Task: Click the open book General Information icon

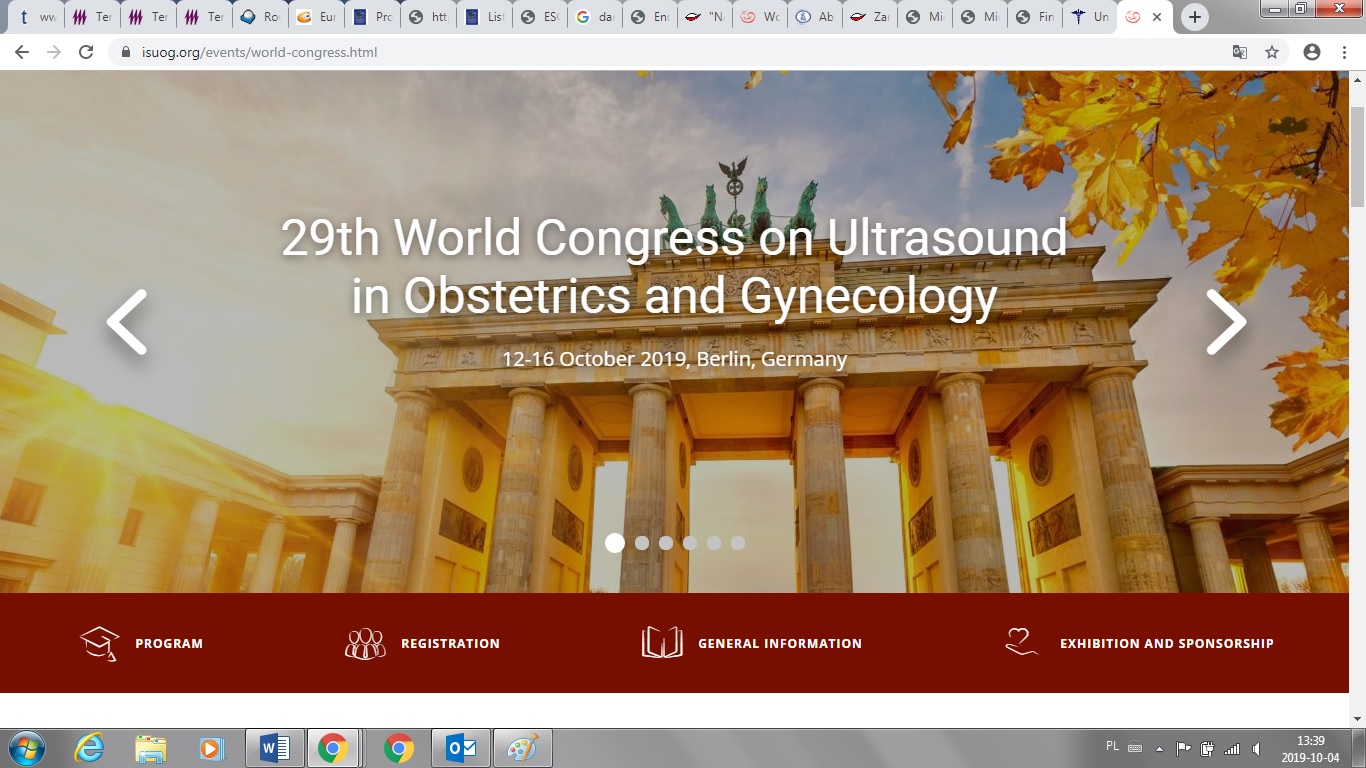Action: coord(661,642)
